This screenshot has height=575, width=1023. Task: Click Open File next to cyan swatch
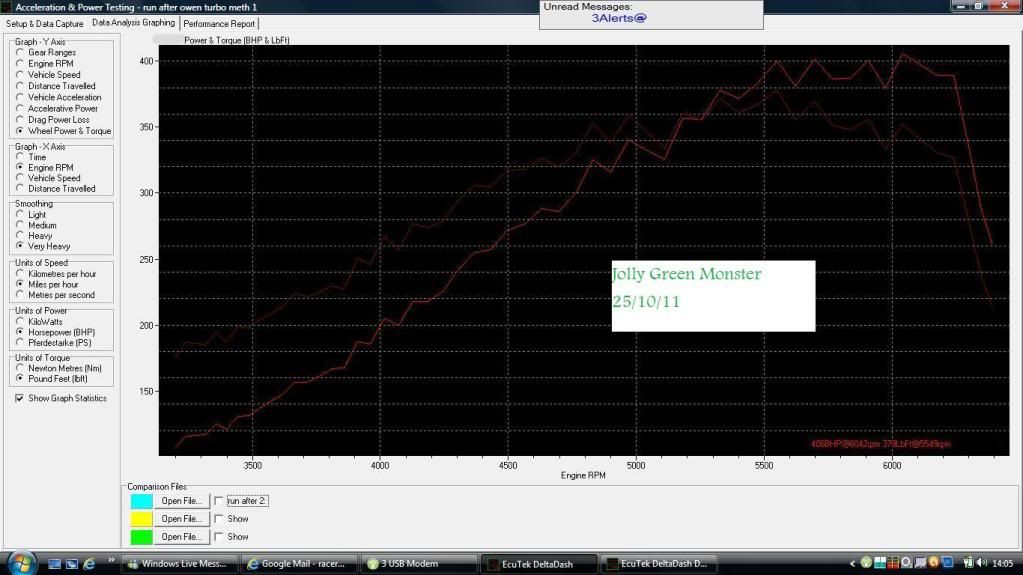tap(182, 500)
